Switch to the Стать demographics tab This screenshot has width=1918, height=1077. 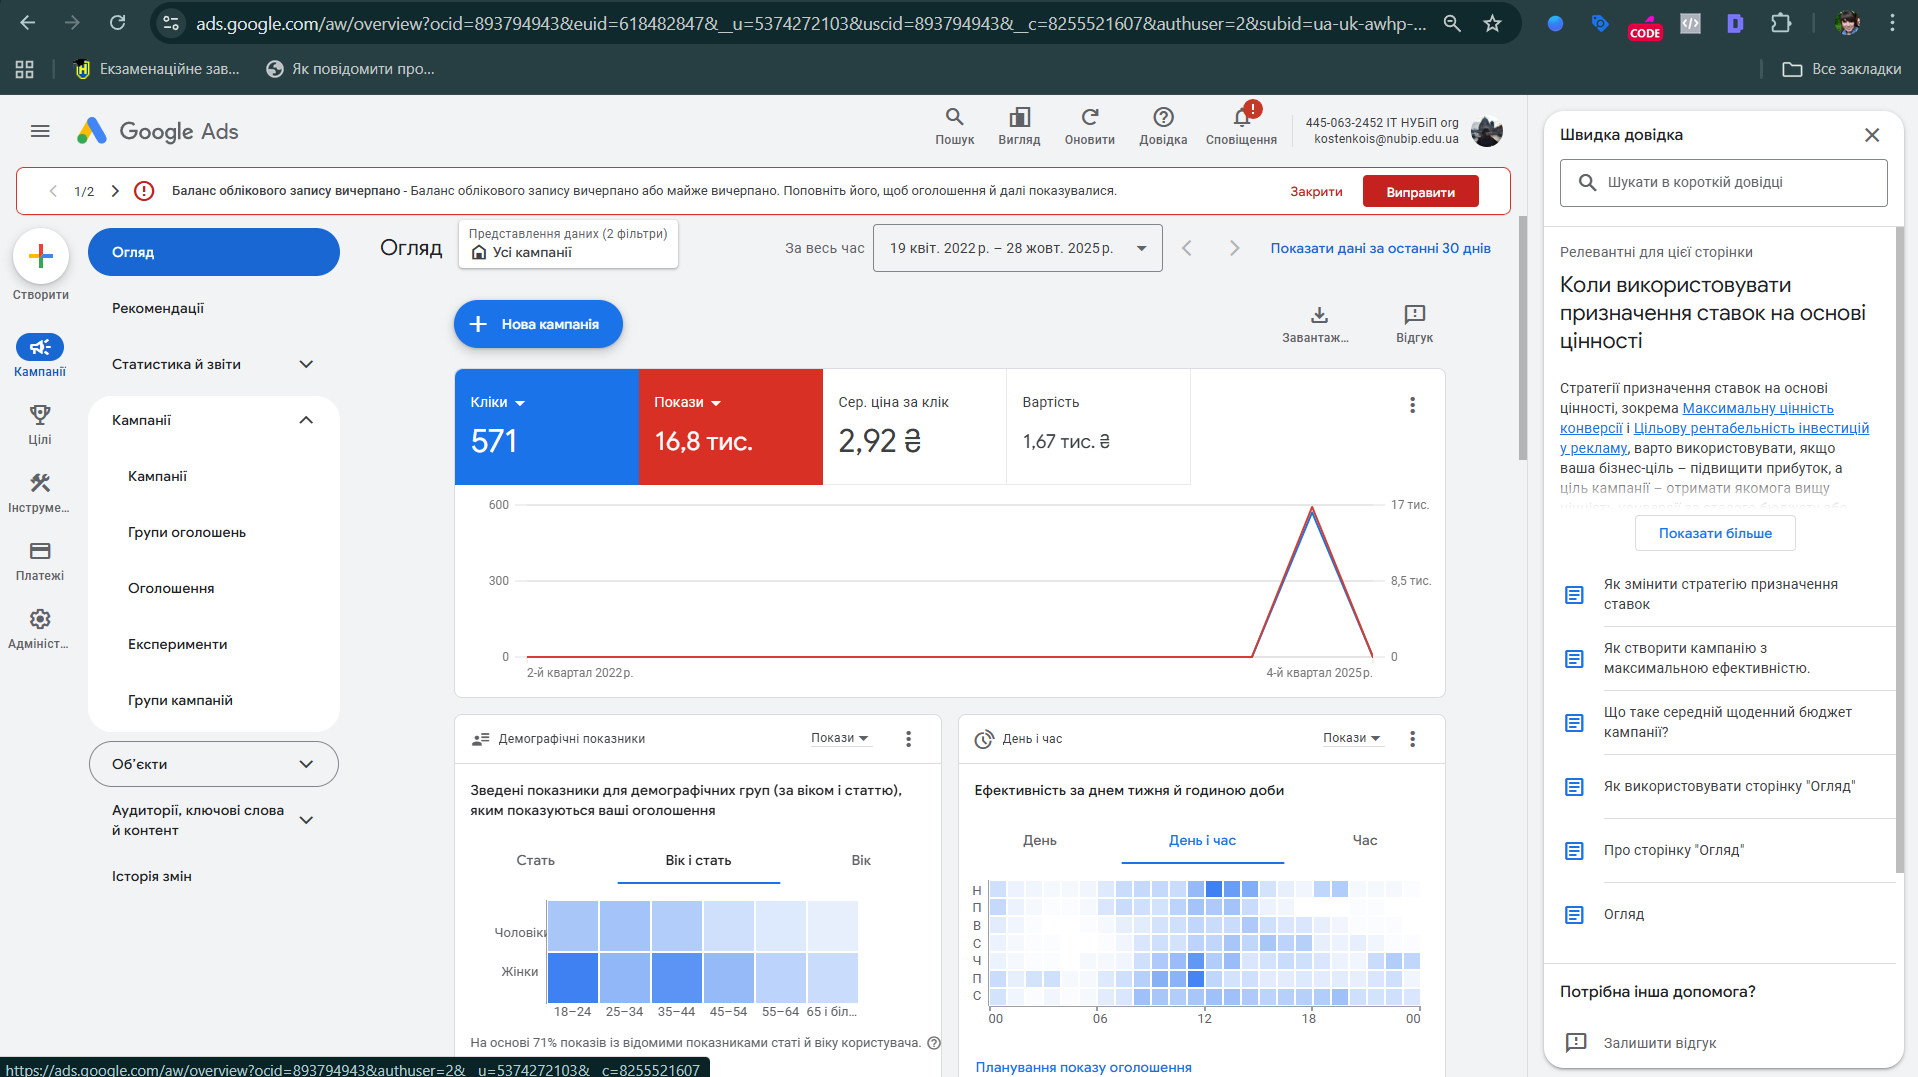tap(535, 860)
